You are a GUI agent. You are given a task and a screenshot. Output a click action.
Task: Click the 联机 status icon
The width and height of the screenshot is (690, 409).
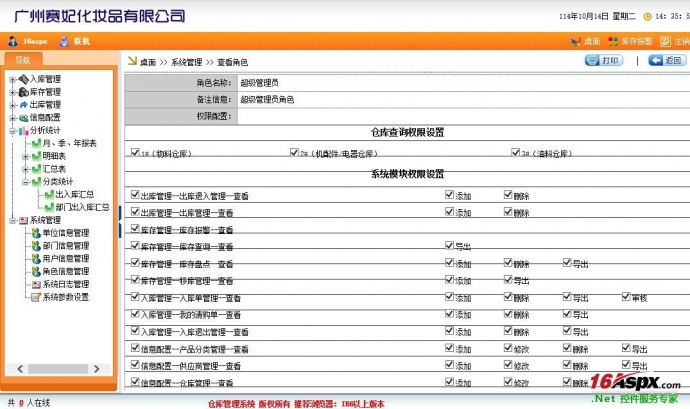(64, 41)
